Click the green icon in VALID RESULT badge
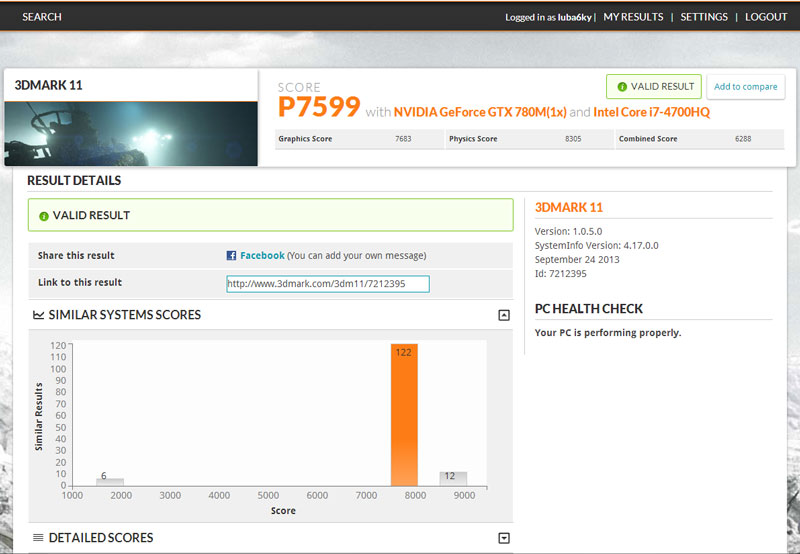 pos(622,87)
